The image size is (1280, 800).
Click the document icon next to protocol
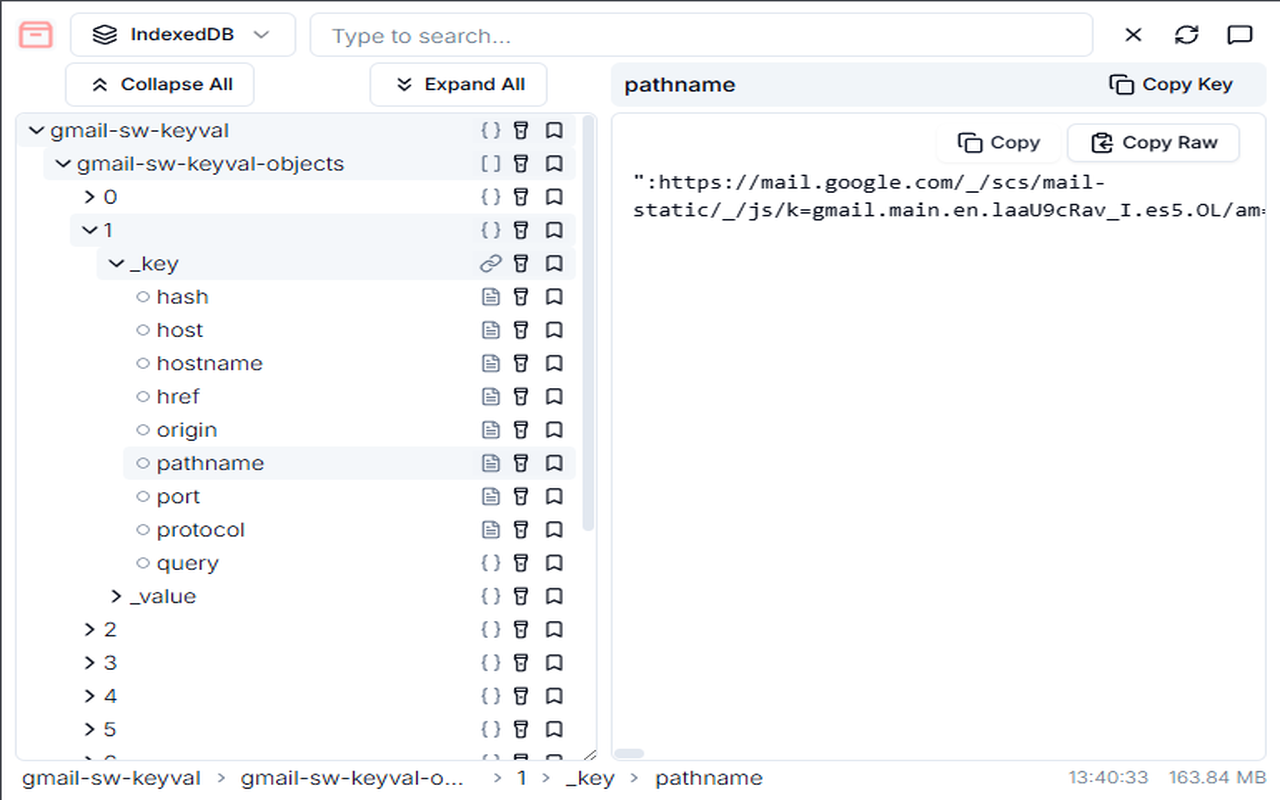point(490,529)
